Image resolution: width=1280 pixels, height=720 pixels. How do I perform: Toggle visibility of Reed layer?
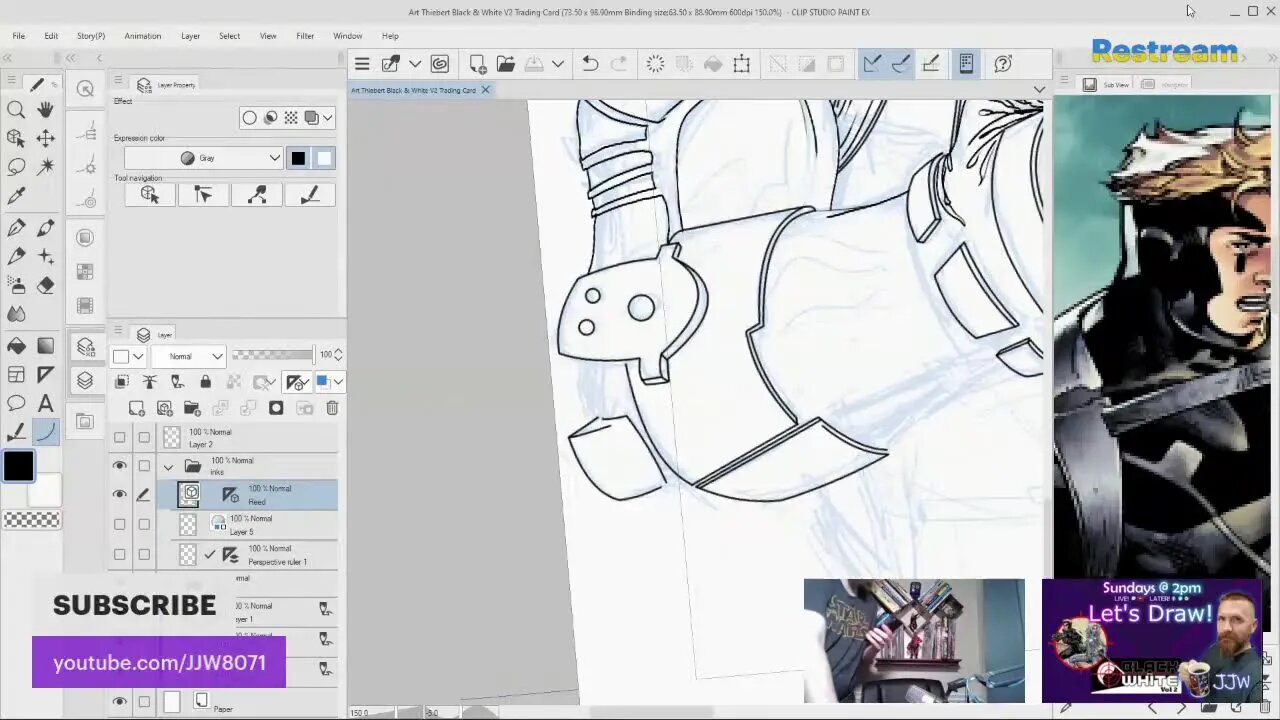click(x=119, y=495)
